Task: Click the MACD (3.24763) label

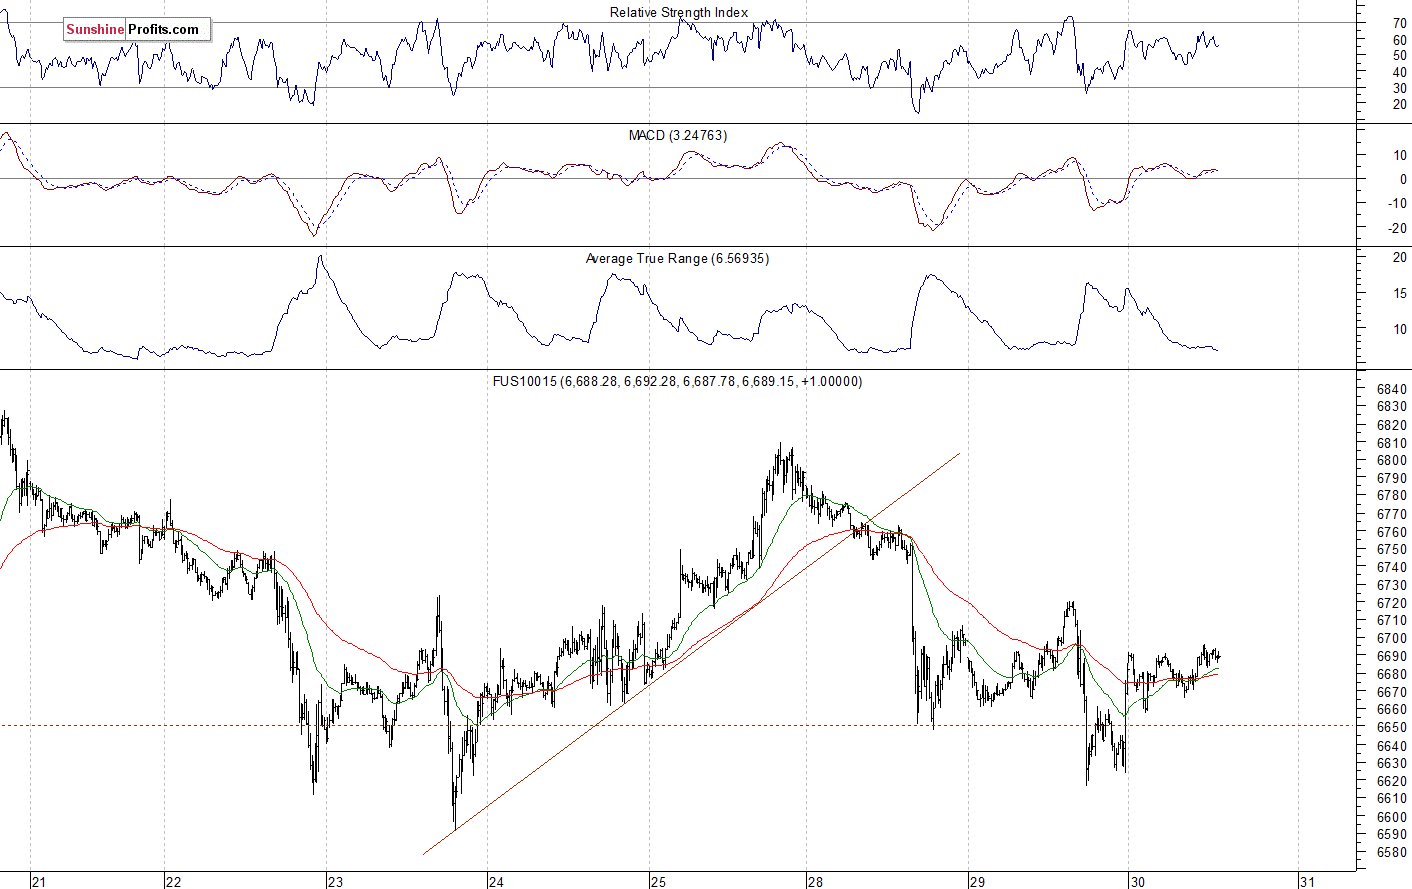Action: pyautogui.click(x=678, y=135)
